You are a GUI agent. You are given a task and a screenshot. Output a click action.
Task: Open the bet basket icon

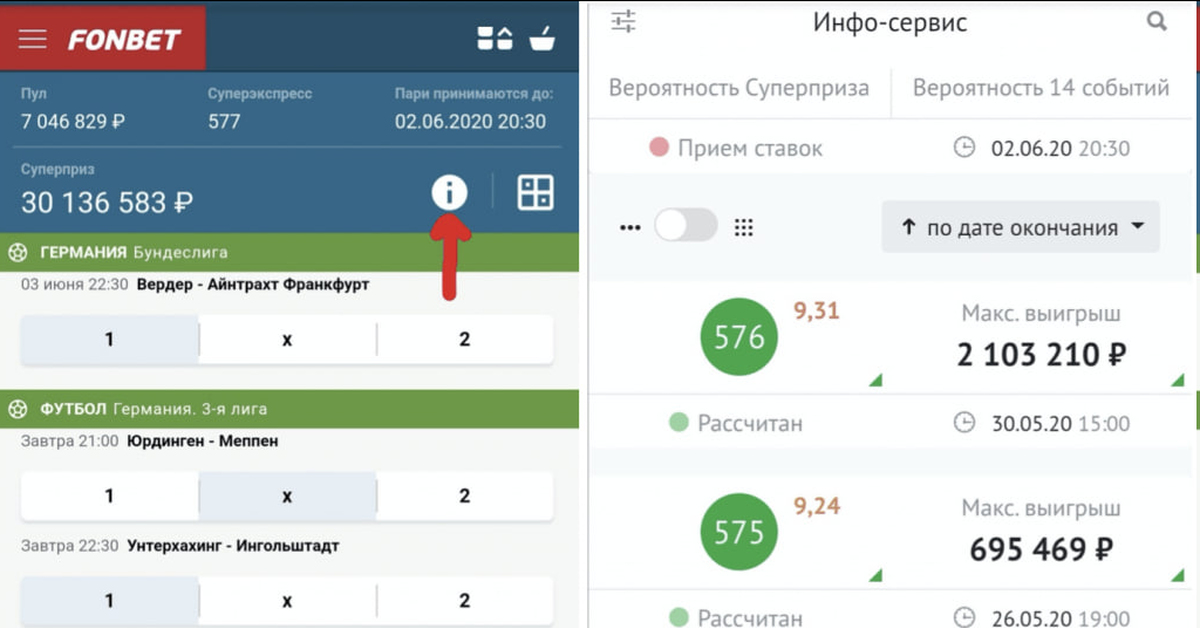541,38
